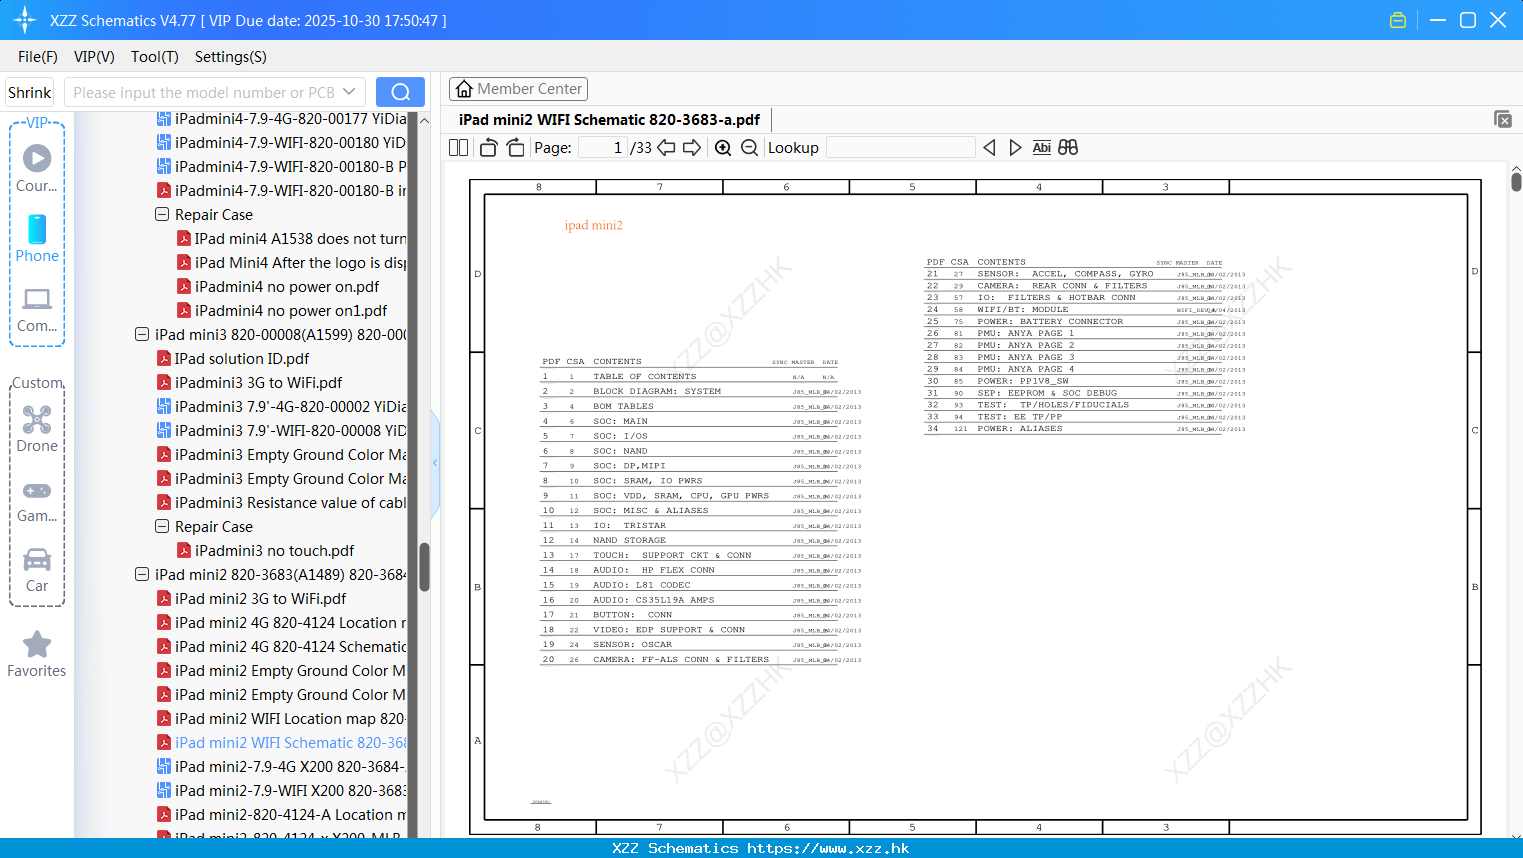Open iPad mini2 4G 820-4124 Schematic
The image size is (1523, 858).
(x=281, y=647)
